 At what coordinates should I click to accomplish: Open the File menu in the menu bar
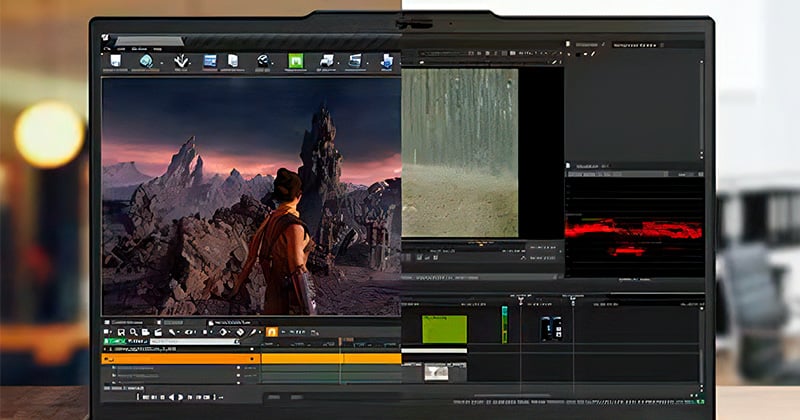tap(120, 47)
